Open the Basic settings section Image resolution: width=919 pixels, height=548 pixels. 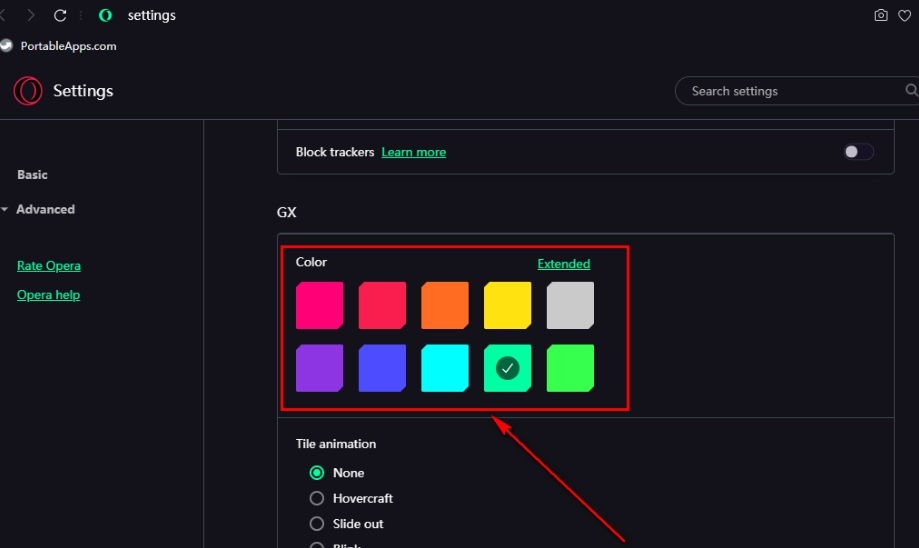coord(32,175)
